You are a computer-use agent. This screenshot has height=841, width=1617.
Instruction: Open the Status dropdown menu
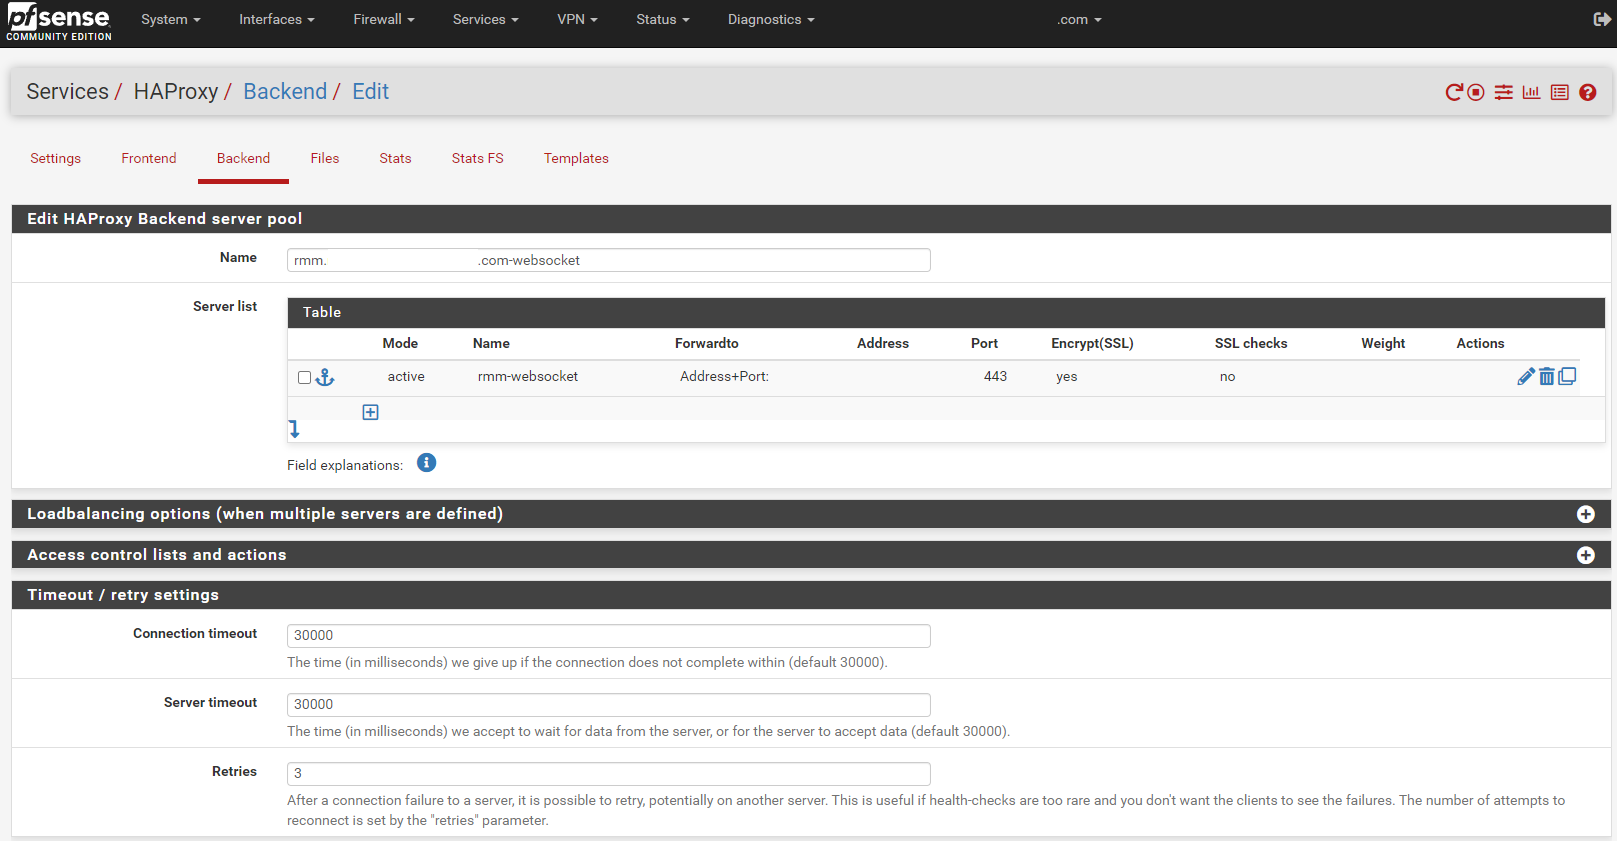[663, 19]
